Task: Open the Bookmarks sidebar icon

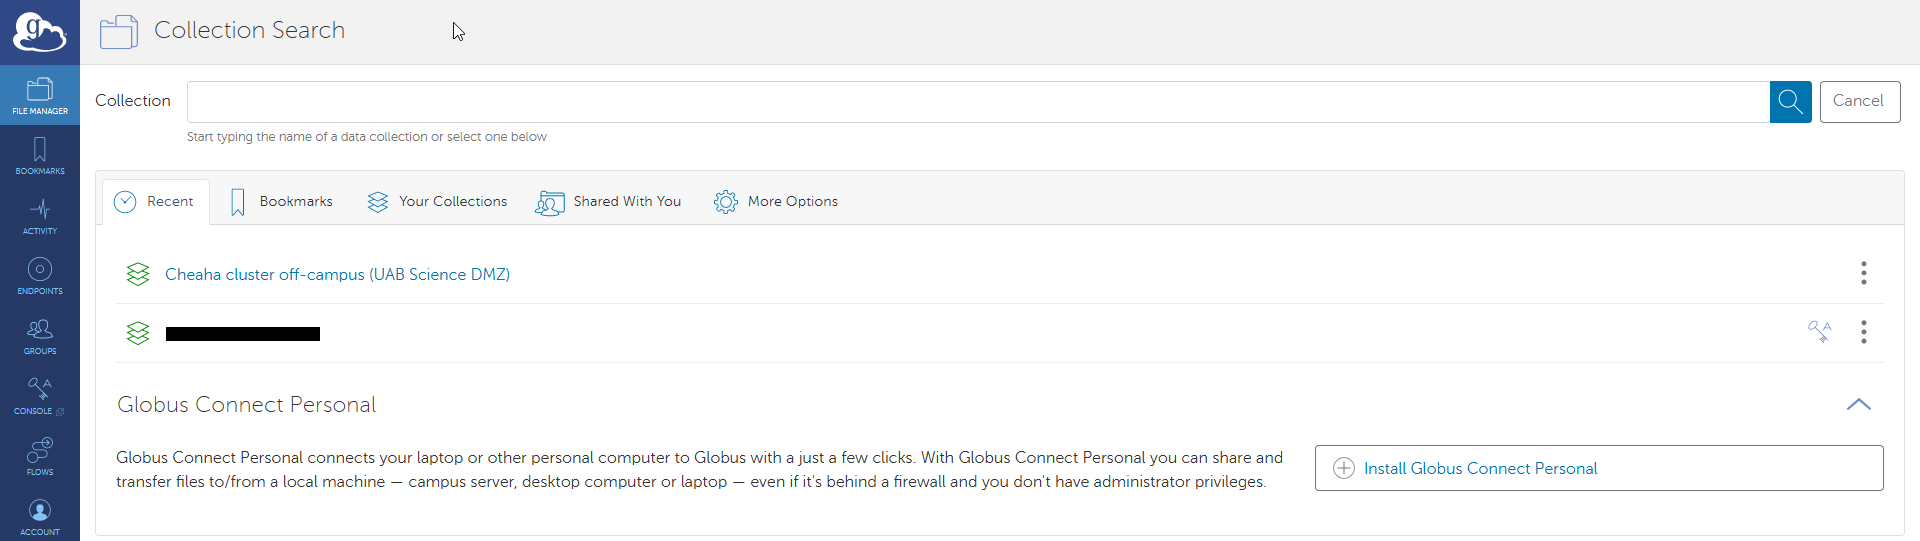Action: click(40, 155)
